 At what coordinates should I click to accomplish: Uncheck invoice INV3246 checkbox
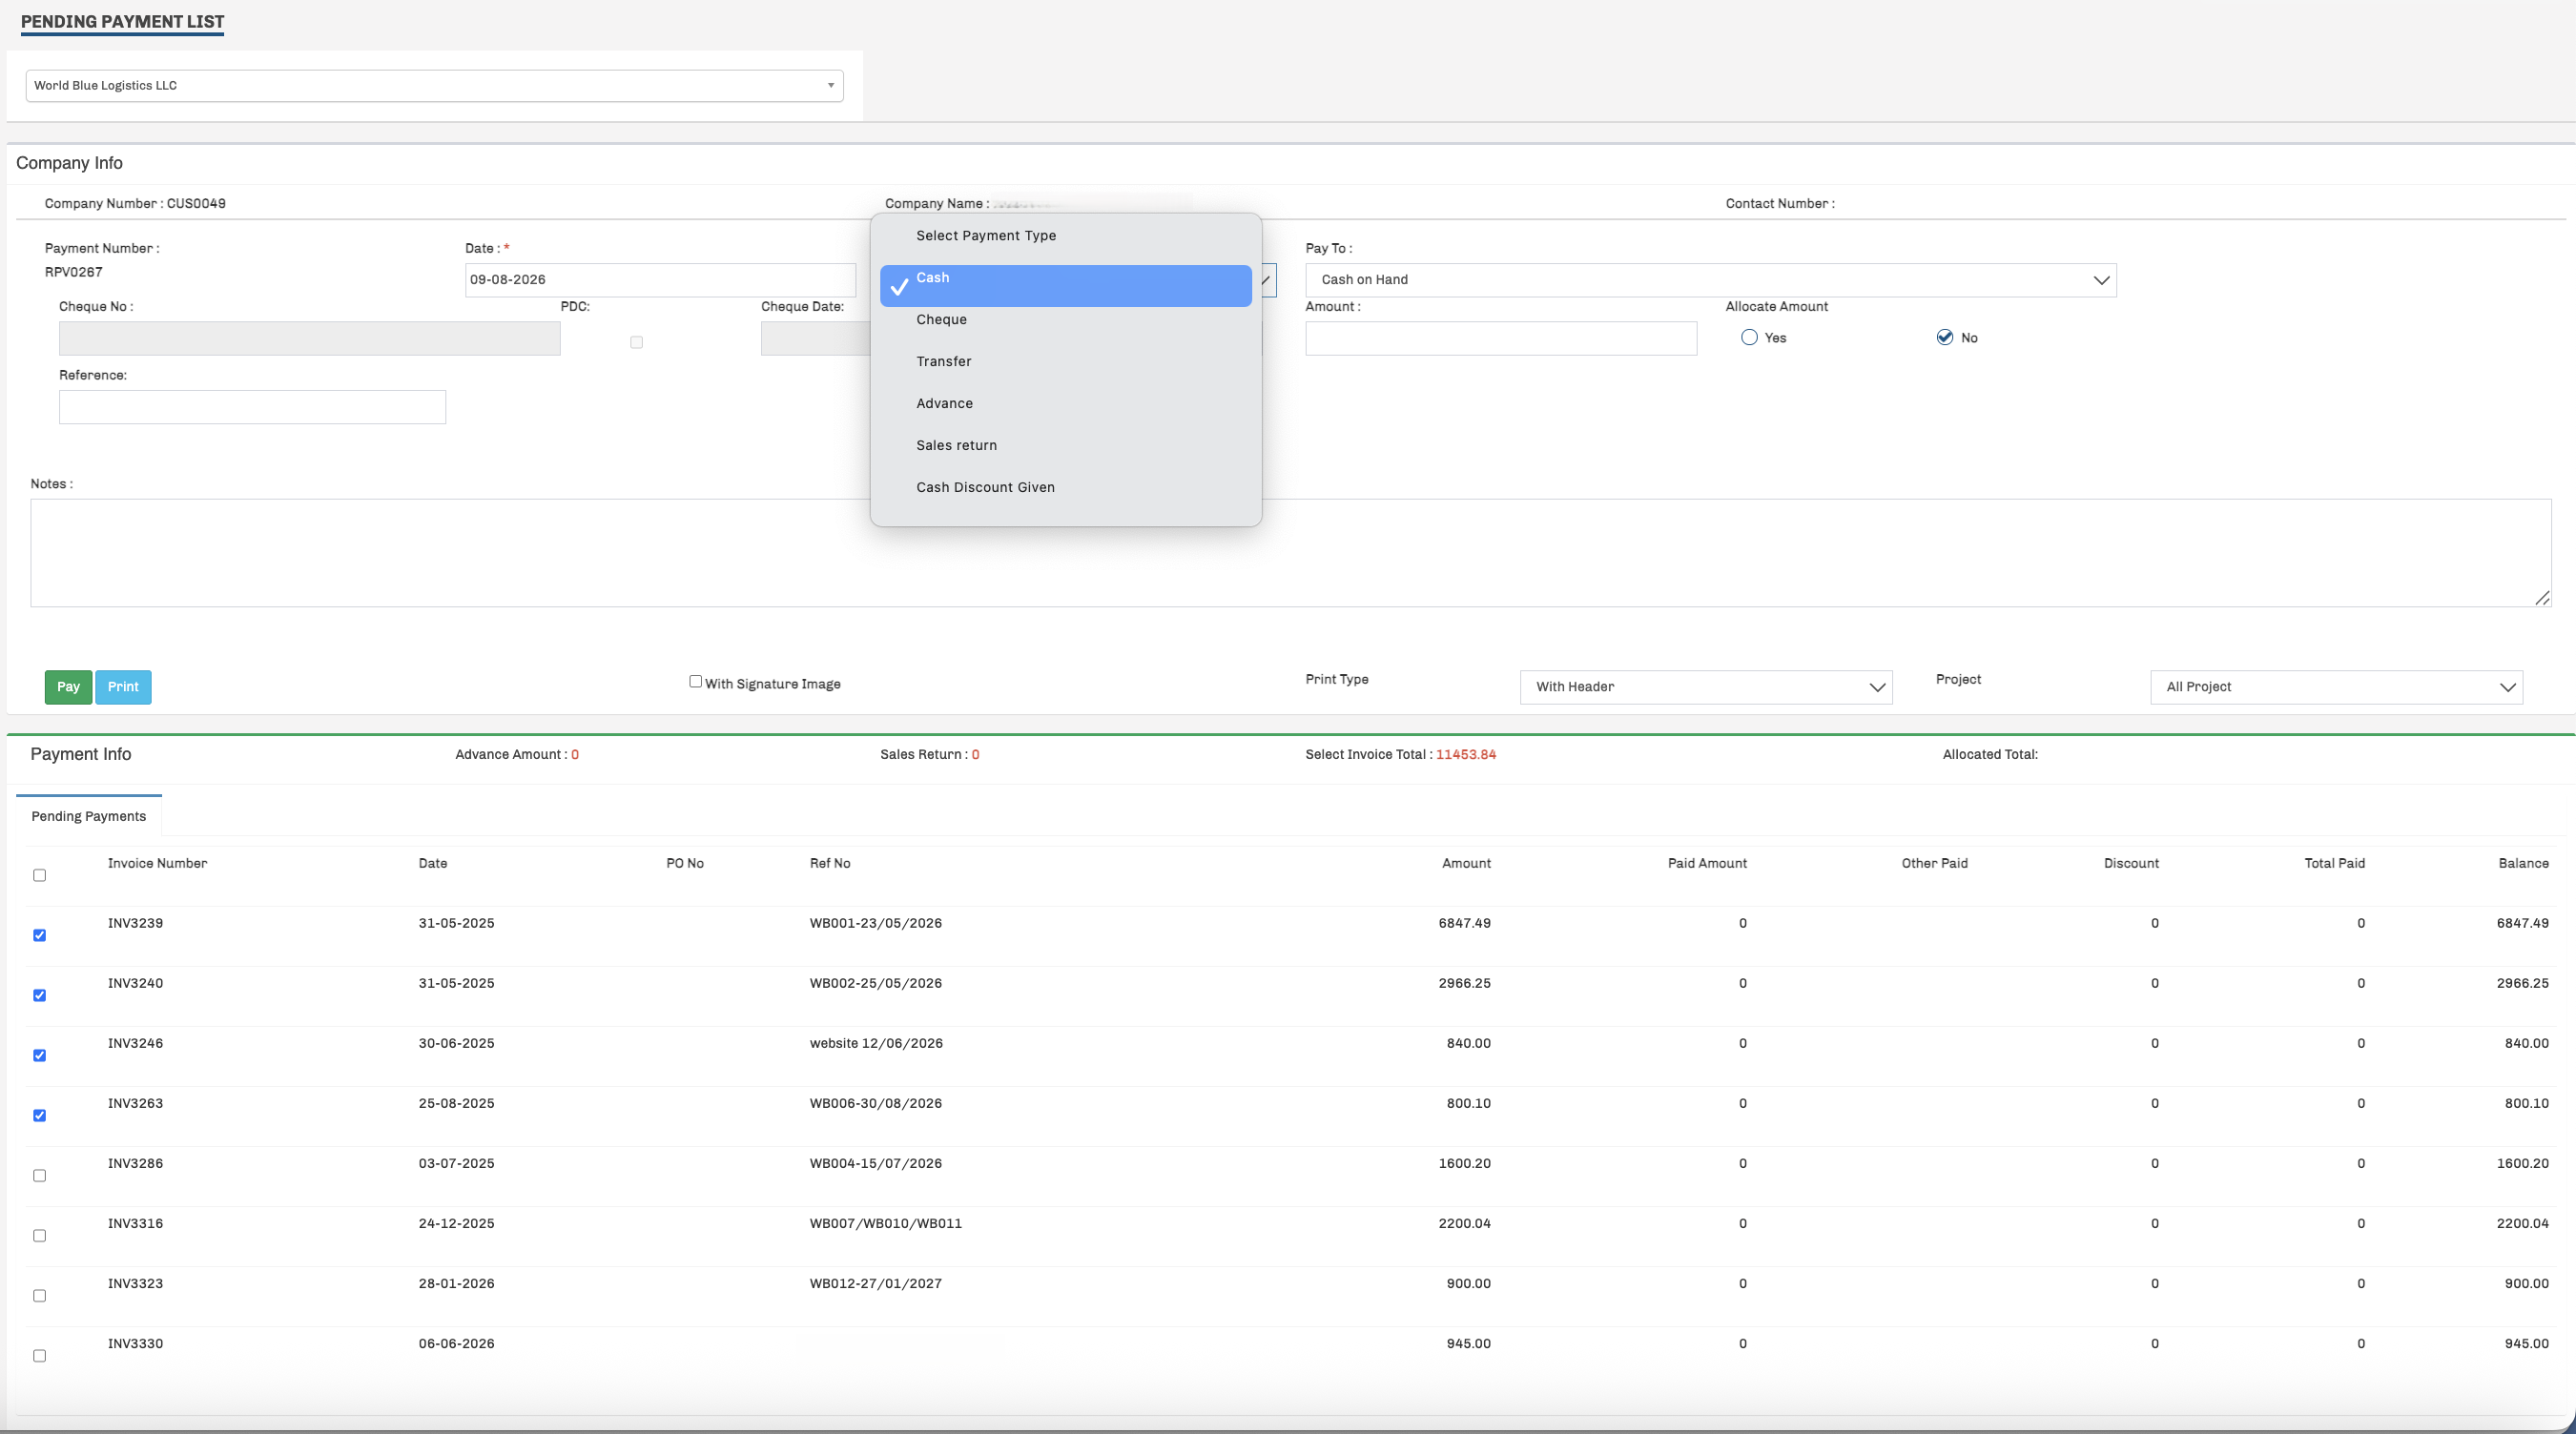tap(40, 1056)
